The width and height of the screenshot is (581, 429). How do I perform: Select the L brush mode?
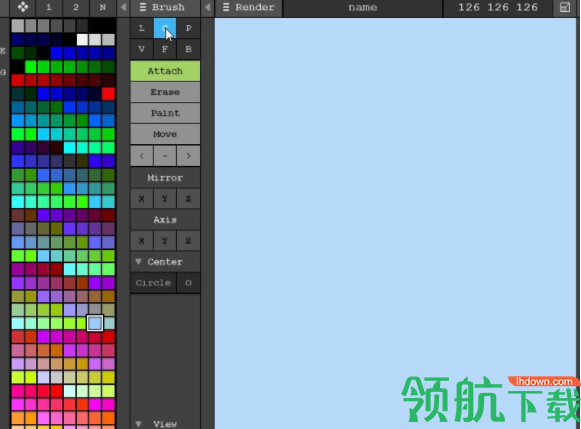[x=141, y=28]
